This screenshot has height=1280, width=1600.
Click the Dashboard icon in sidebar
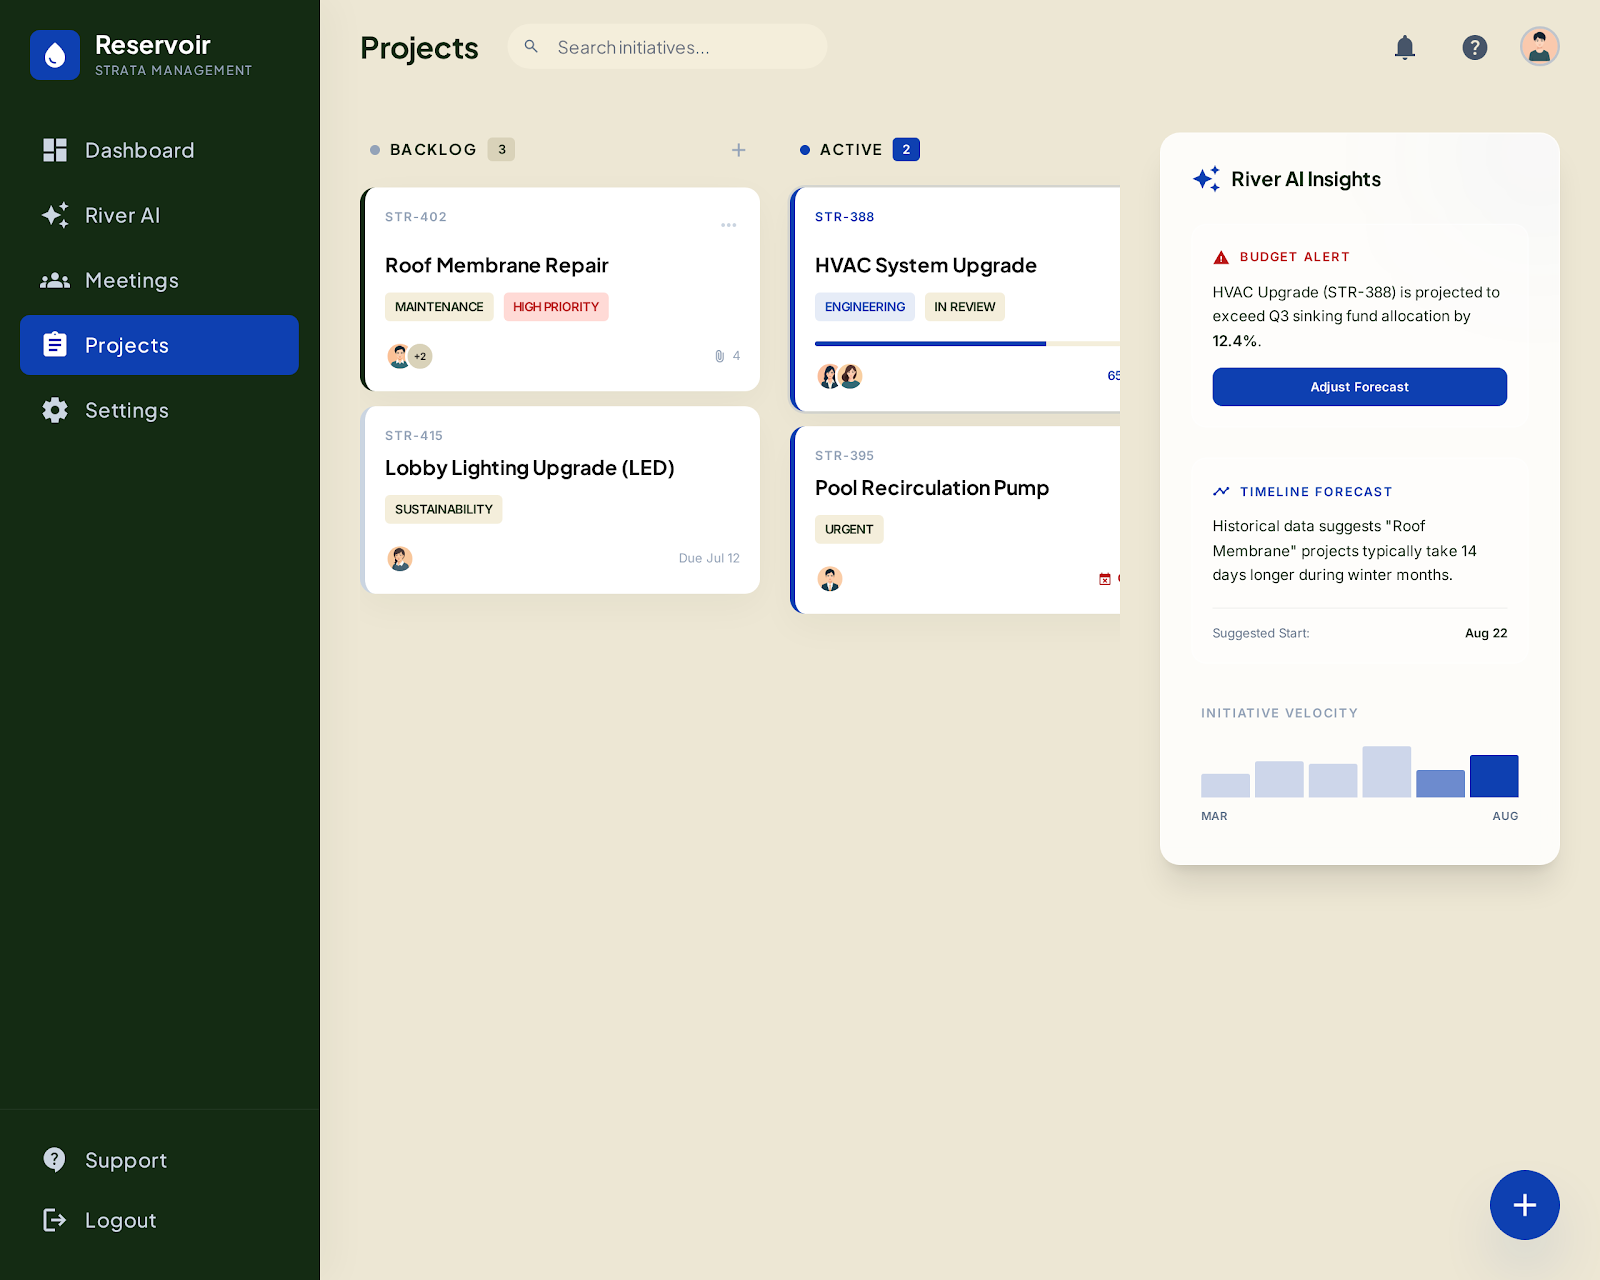pyautogui.click(x=55, y=150)
